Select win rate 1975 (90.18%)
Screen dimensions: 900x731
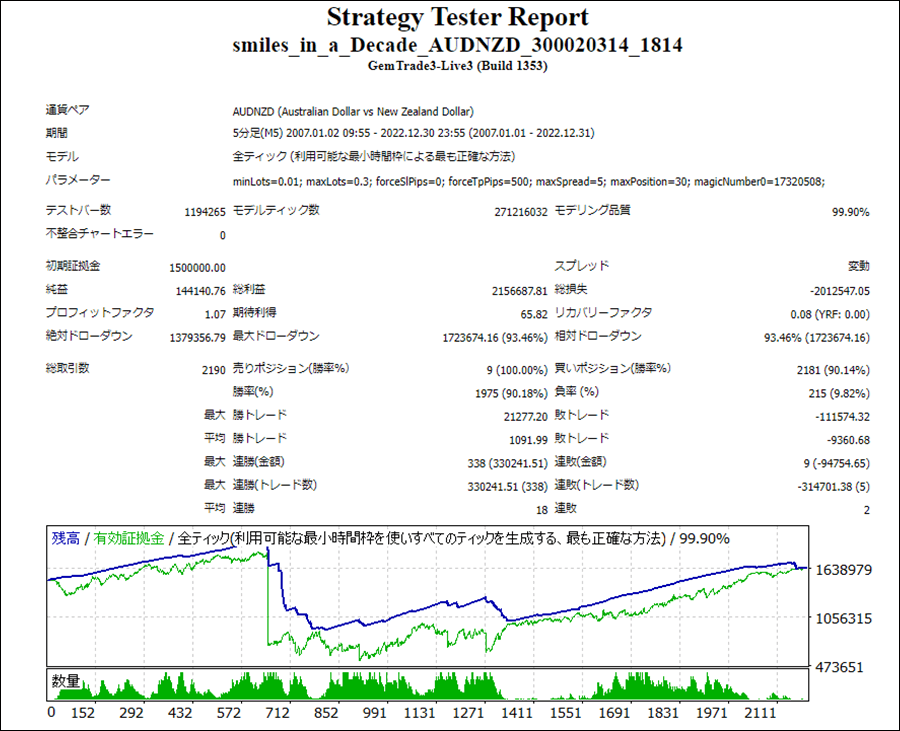[511, 394]
